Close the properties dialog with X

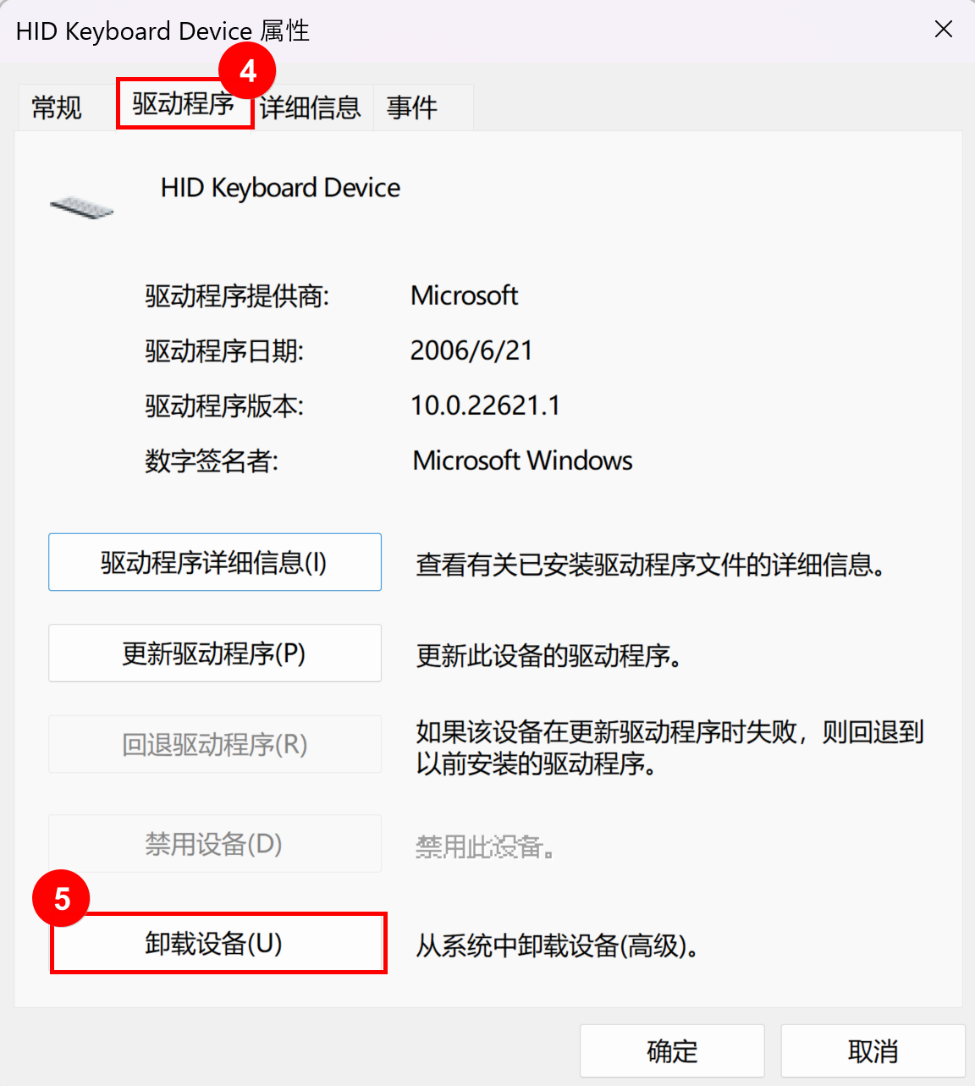coord(942,30)
